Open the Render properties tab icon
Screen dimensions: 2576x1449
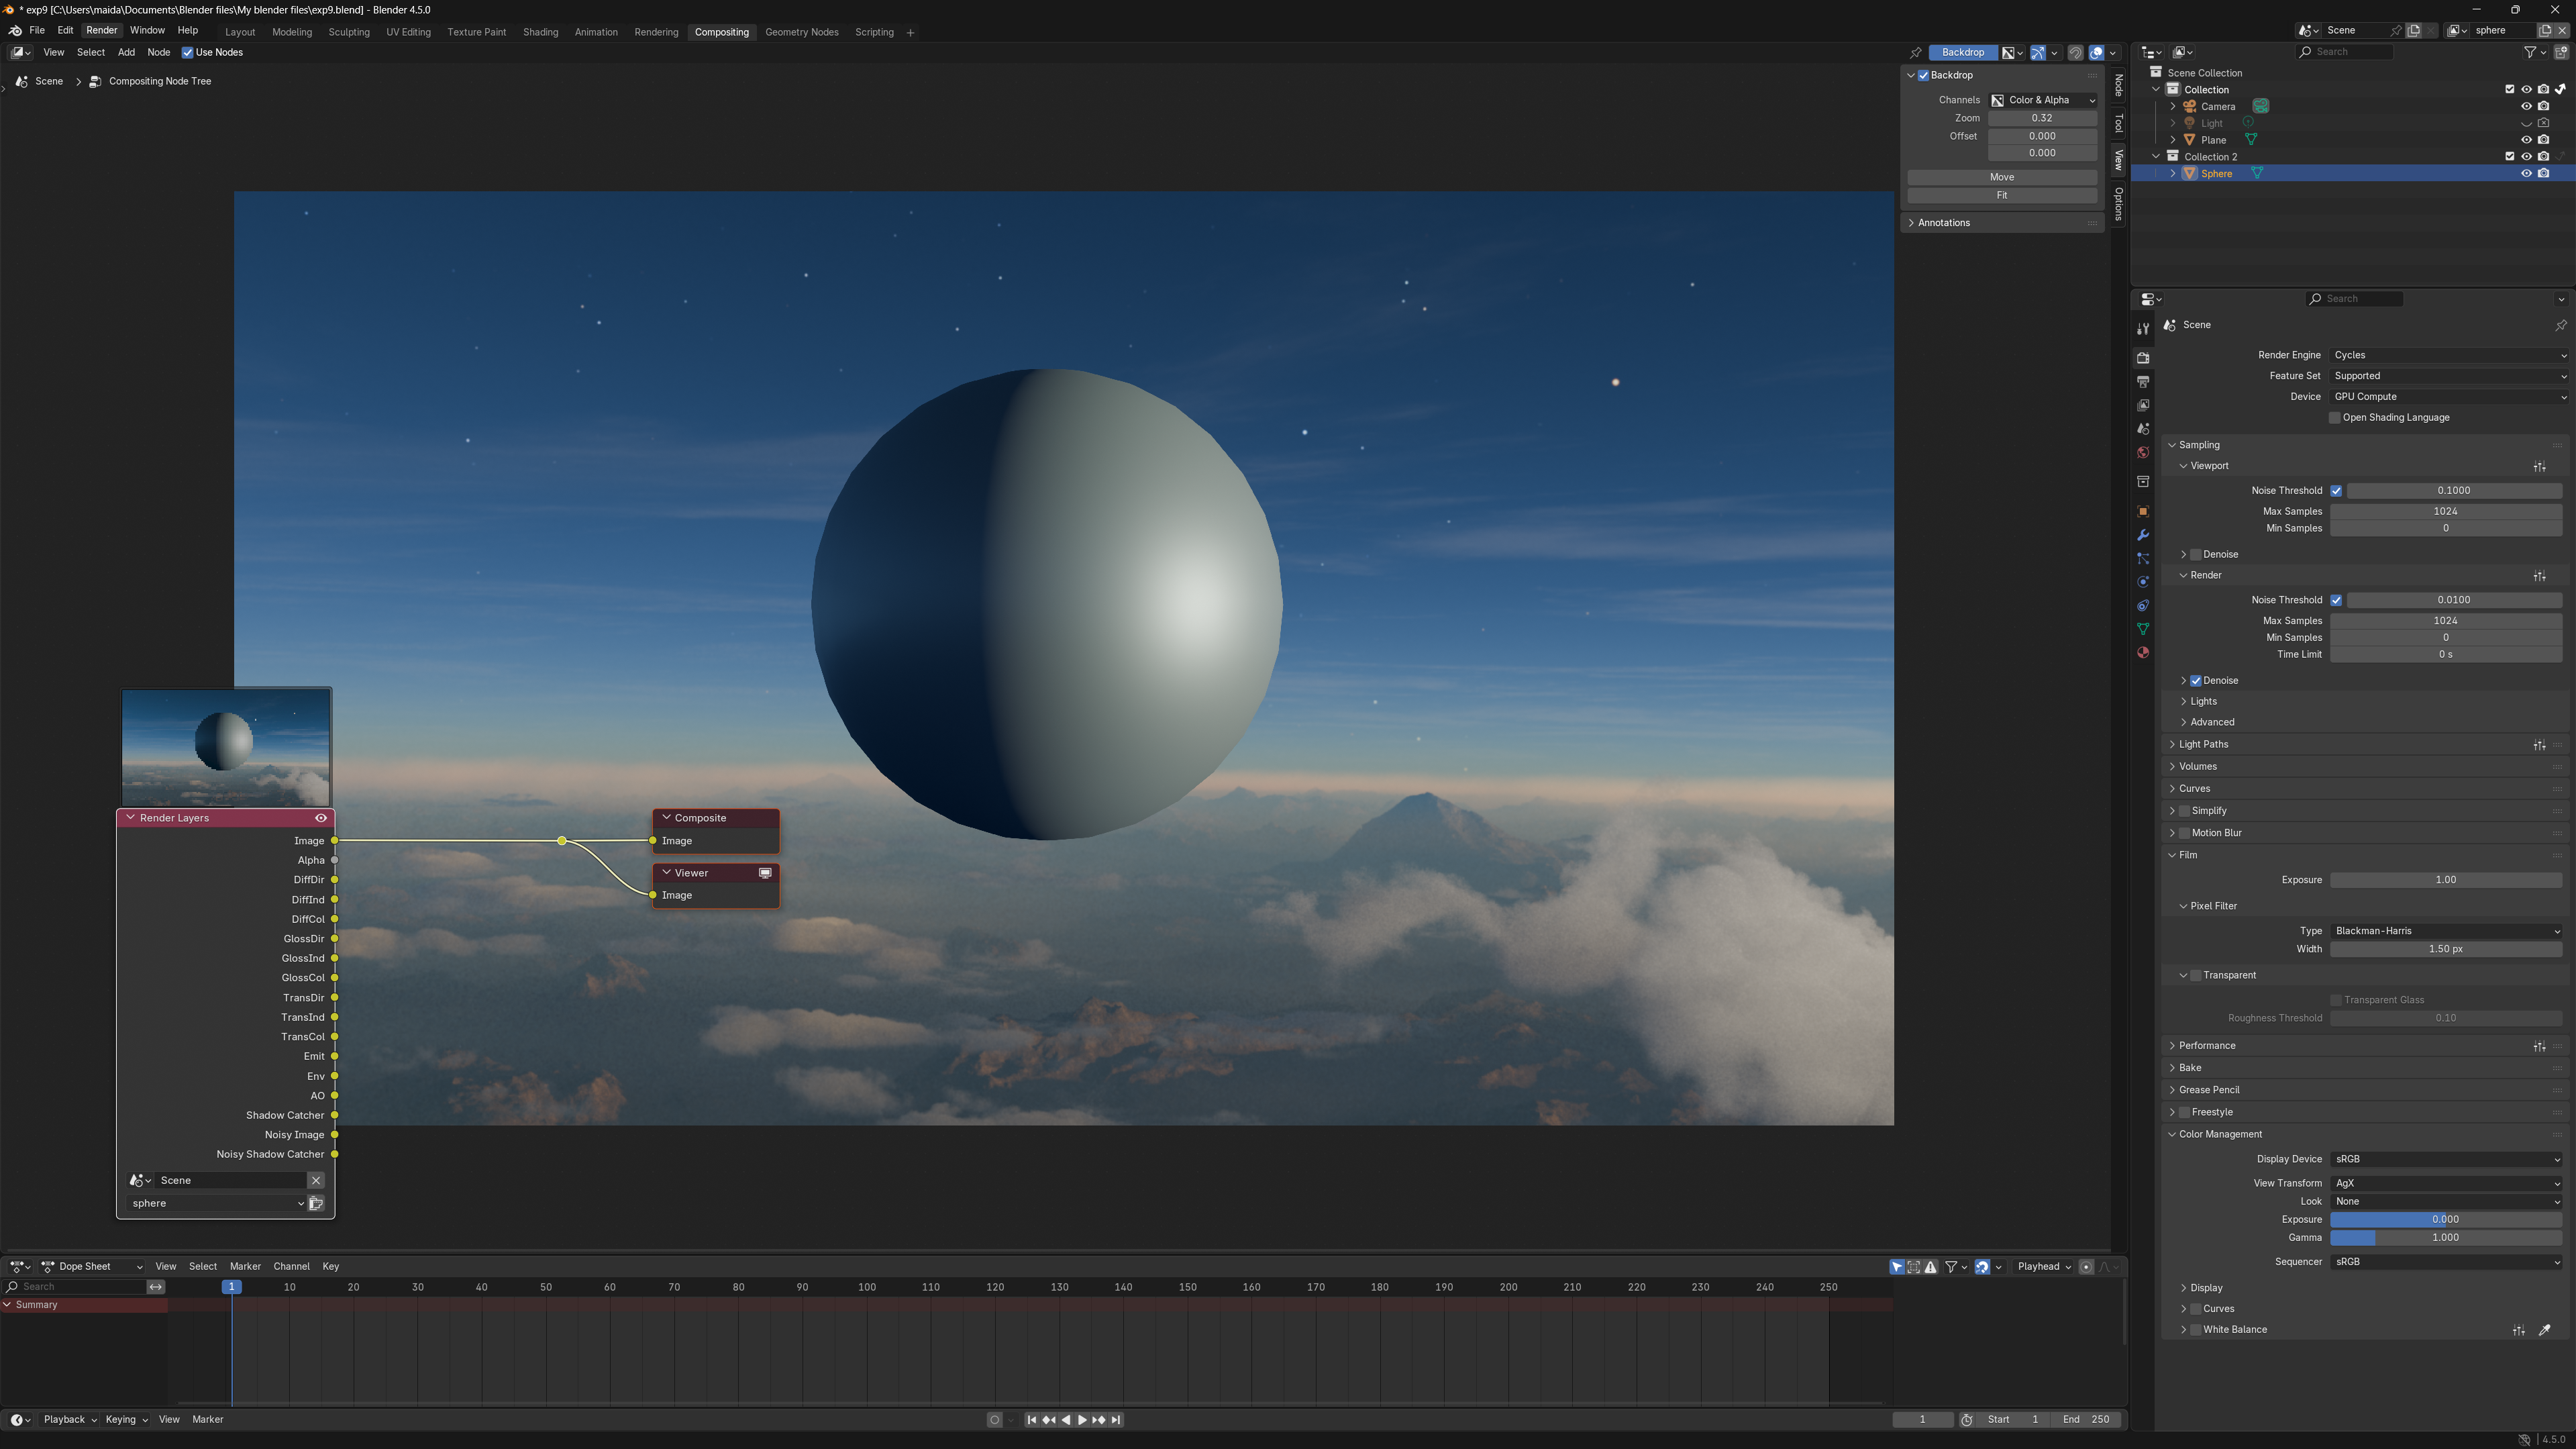[x=2143, y=357]
